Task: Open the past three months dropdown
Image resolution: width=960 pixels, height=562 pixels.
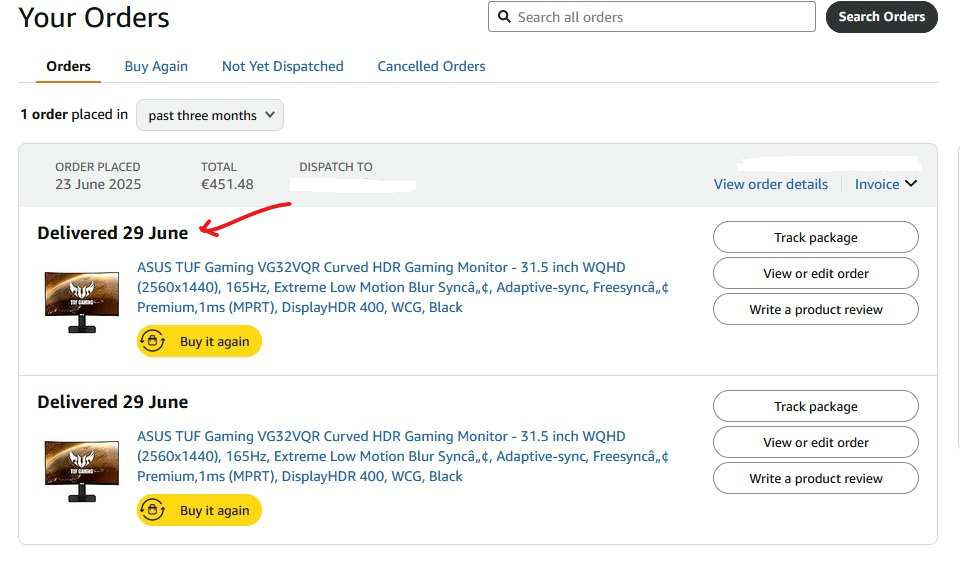Action: 210,115
